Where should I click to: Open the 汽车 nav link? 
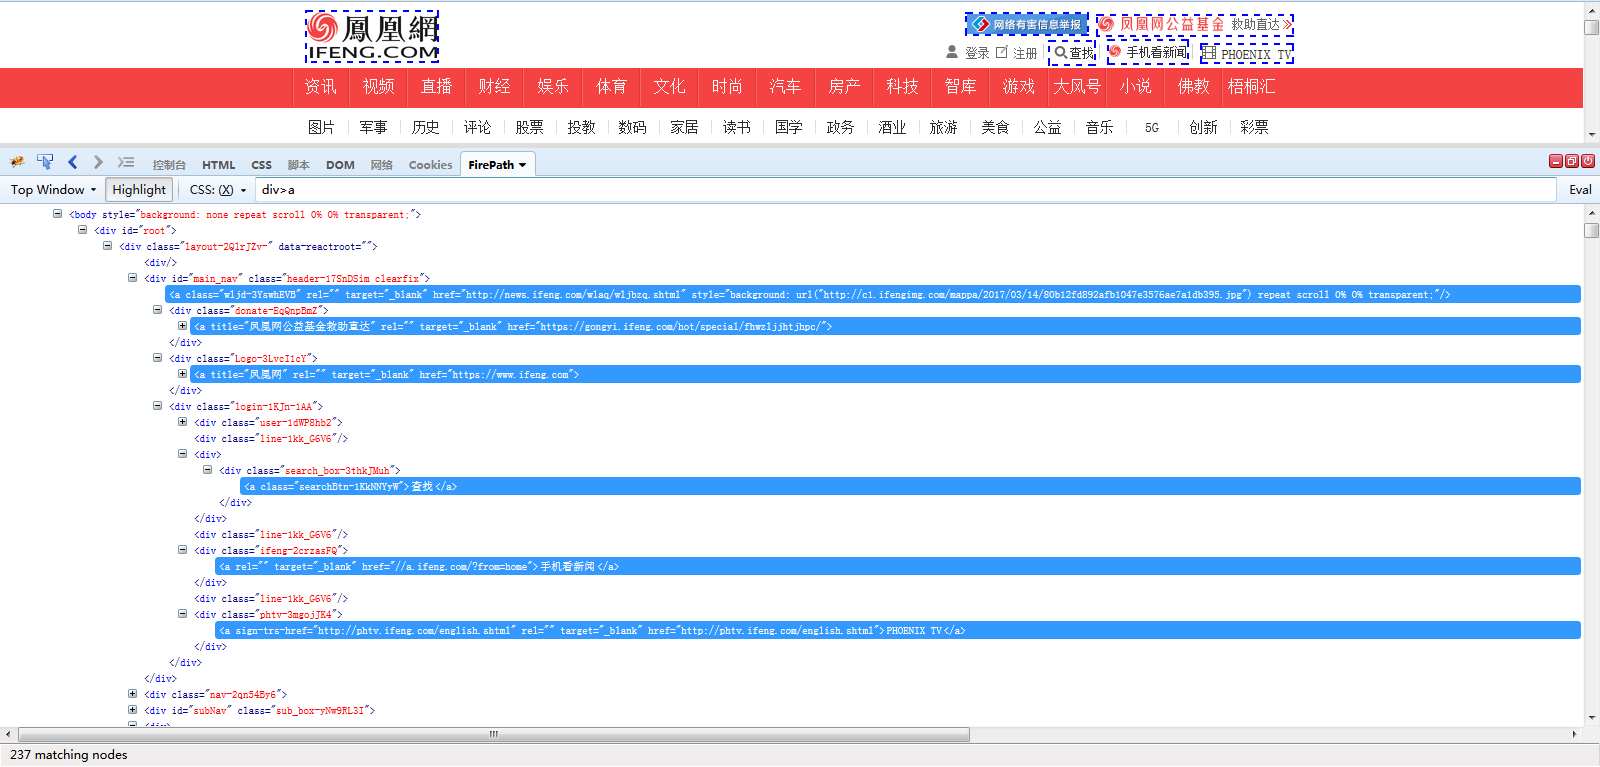(786, 87)
